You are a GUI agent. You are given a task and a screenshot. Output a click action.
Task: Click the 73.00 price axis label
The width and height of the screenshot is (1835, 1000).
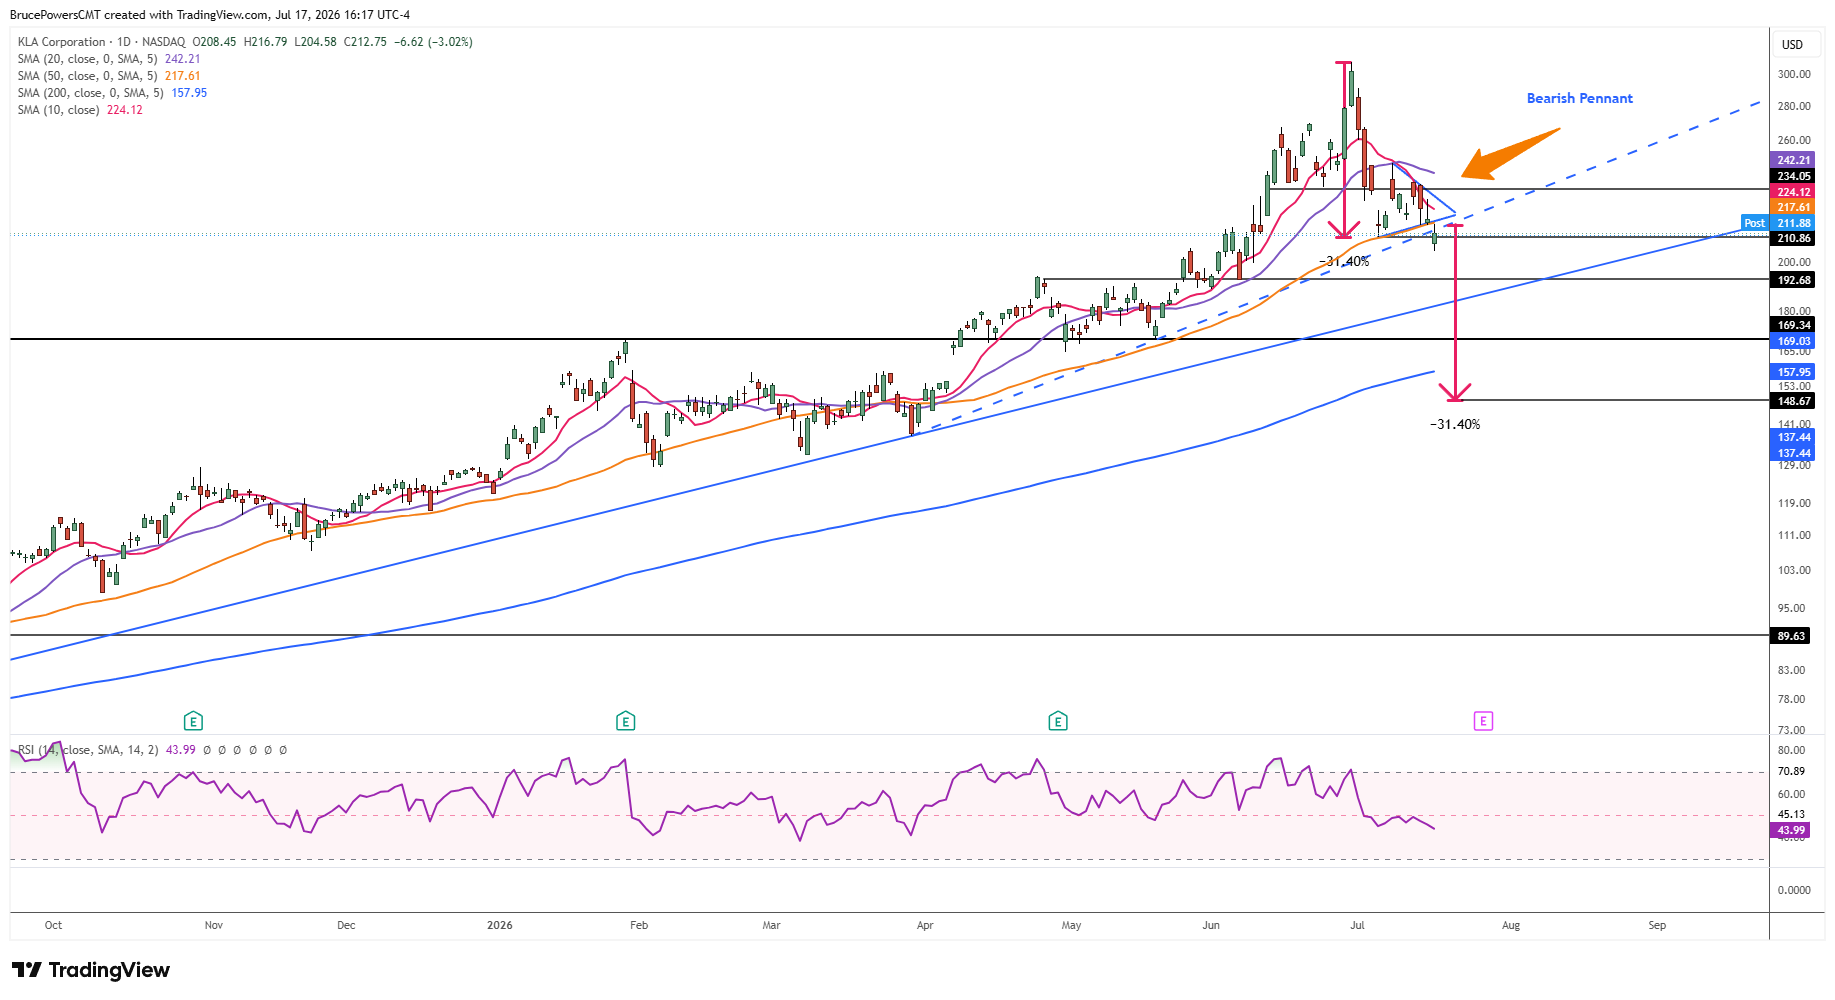pyautogui.click(x=1791, y=730)
